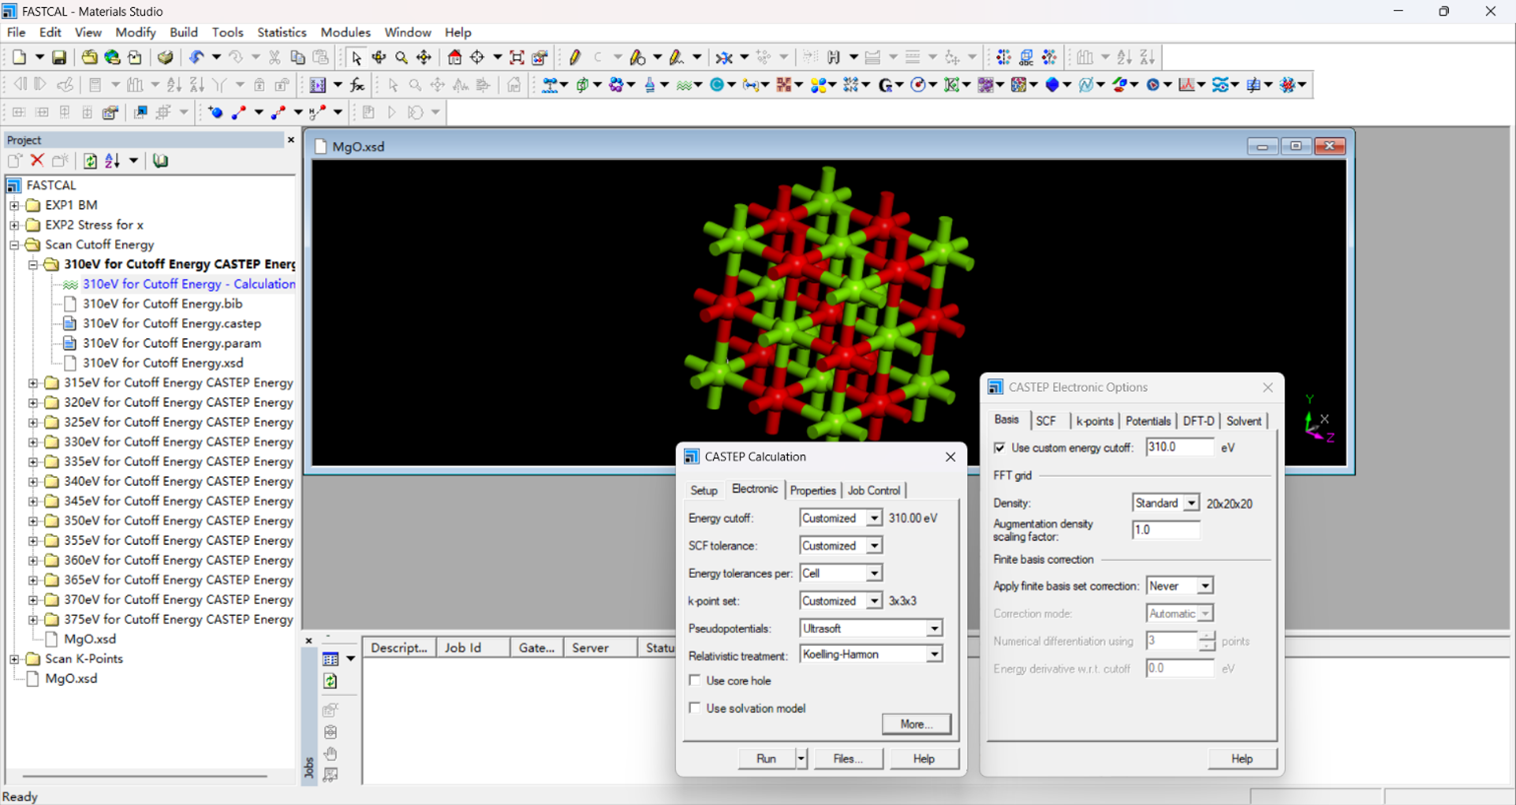This screenshot has height=805, width=1516.
Task: Open the DFT-D tab in Electronic Options
Action: point(1198,421)
